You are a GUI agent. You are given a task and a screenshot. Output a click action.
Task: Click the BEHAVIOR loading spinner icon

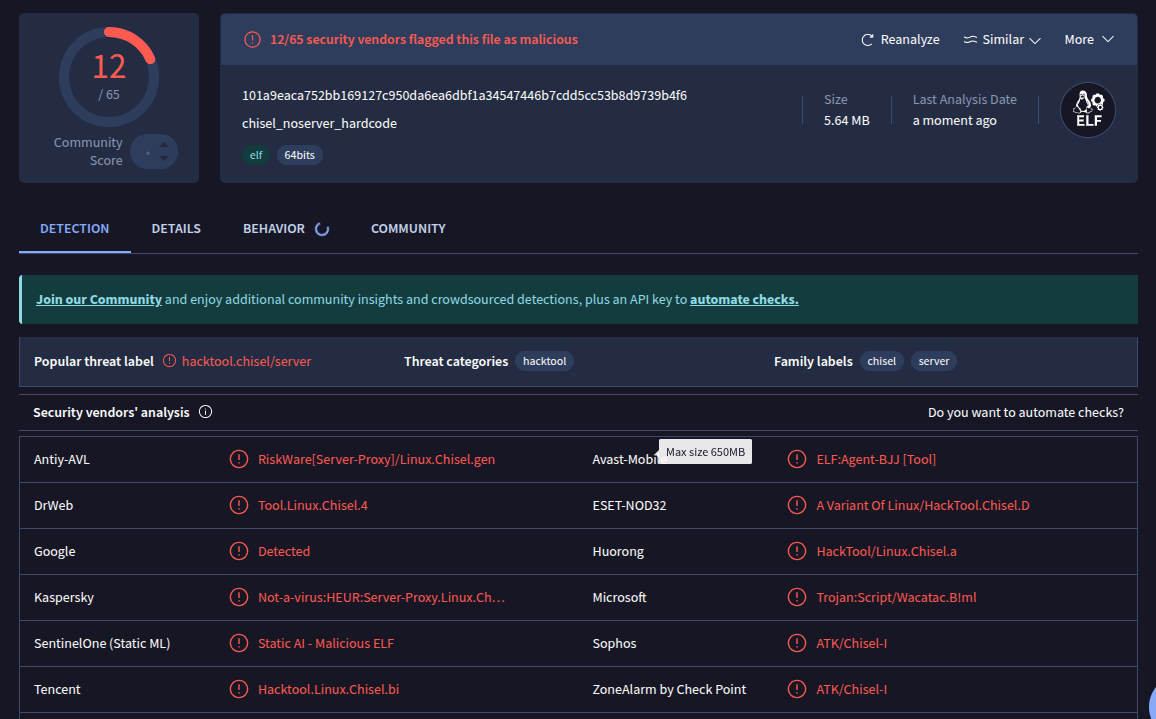point(321,229)
